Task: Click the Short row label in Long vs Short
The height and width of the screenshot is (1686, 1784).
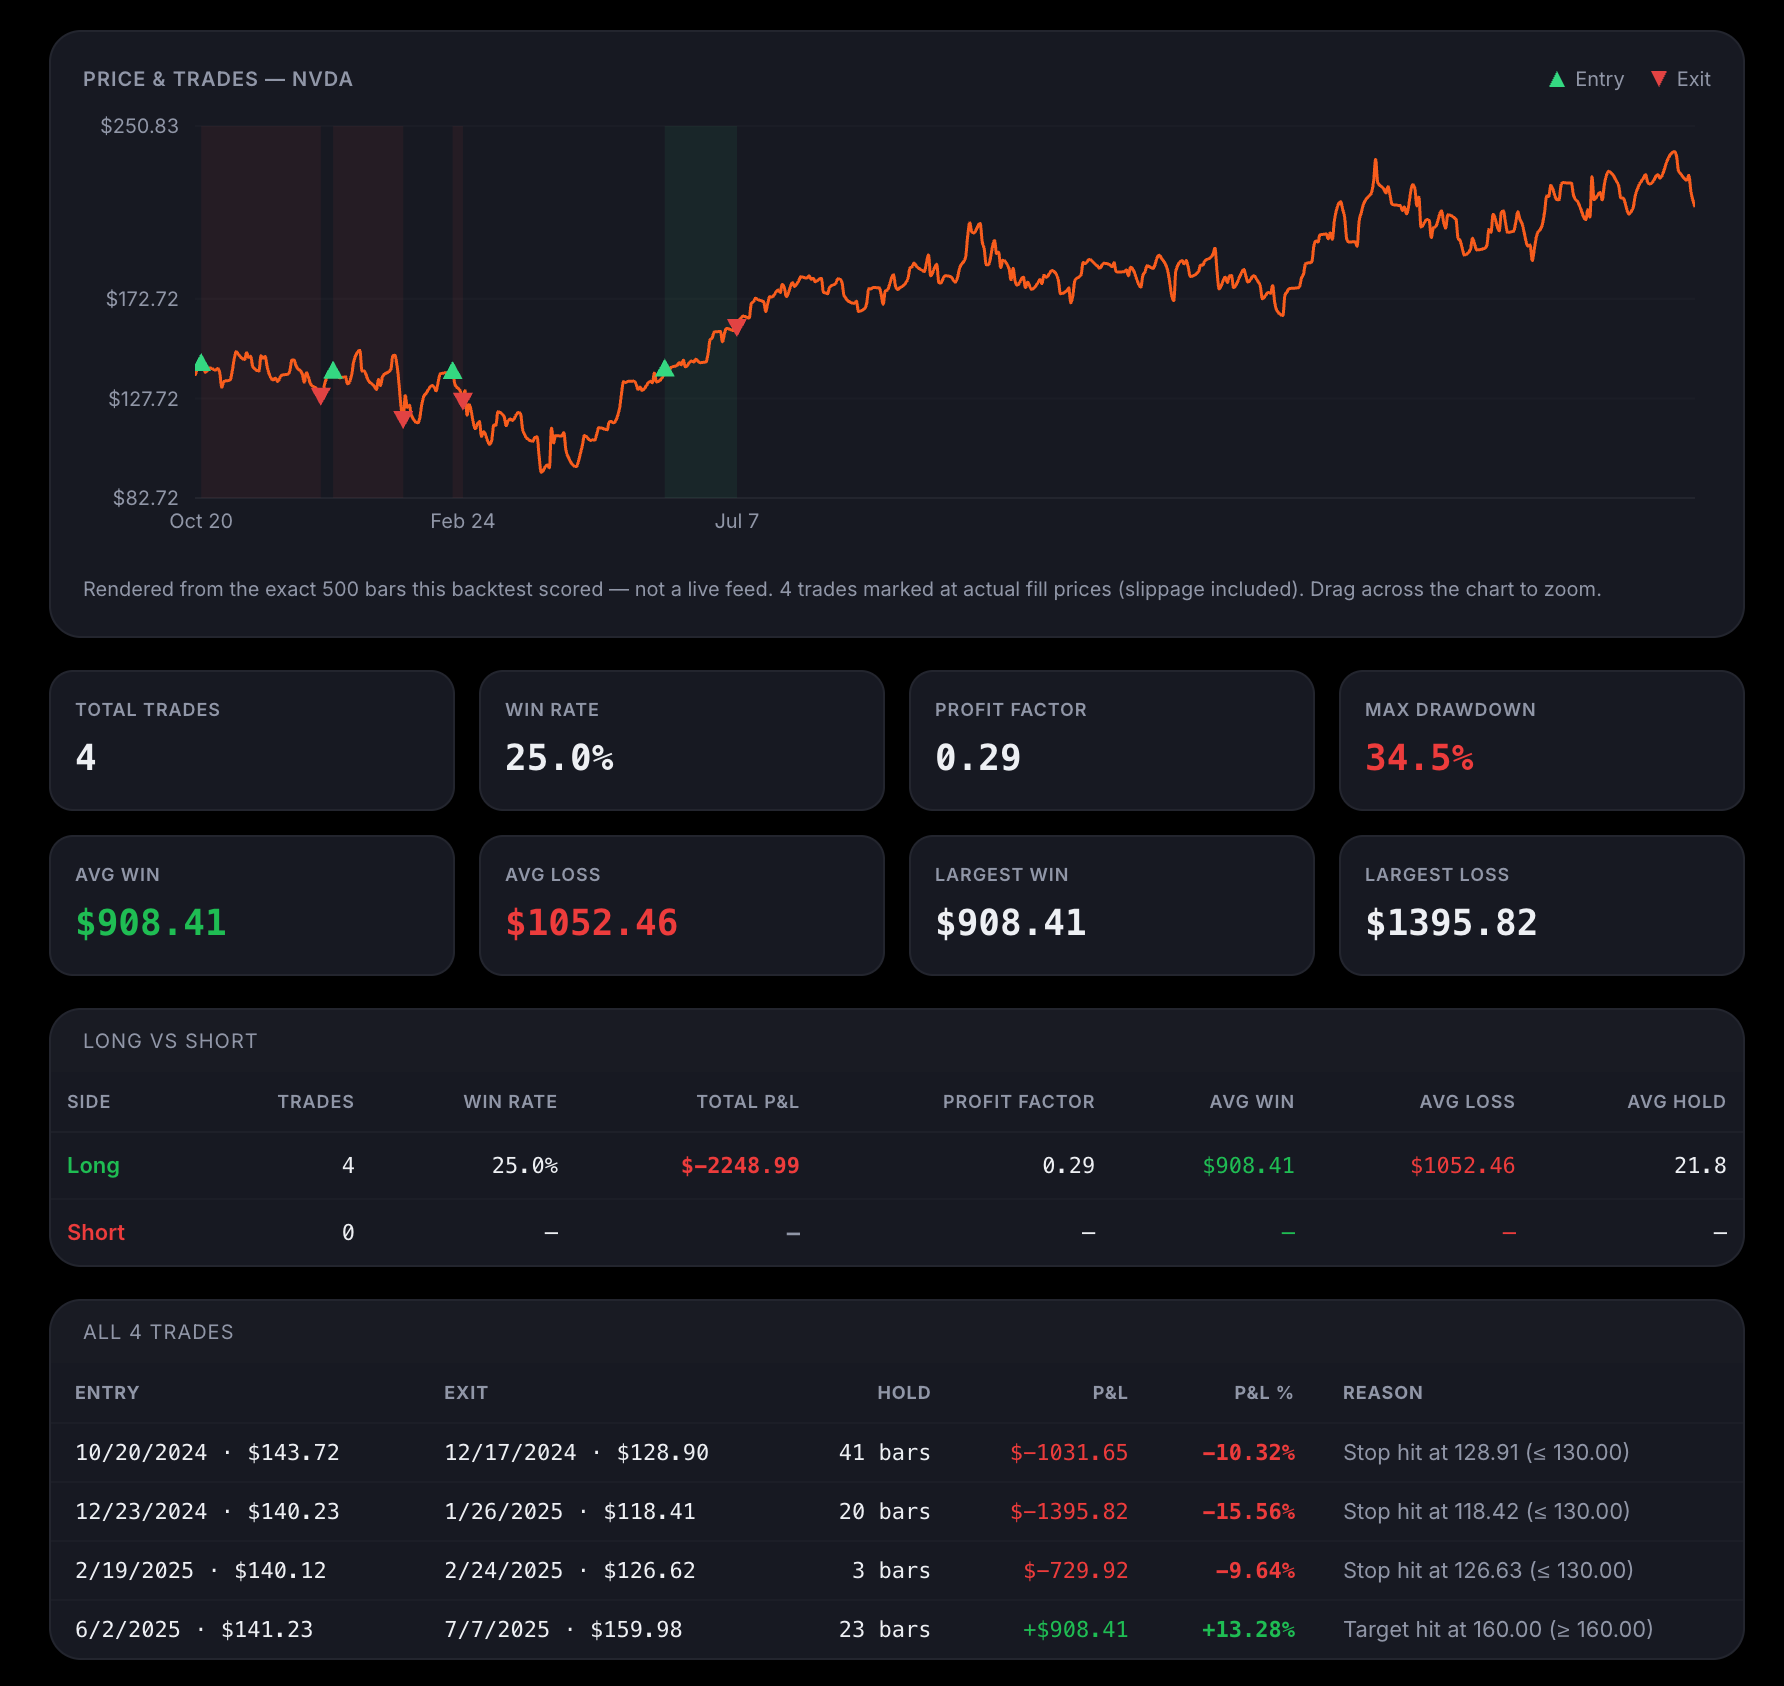Action: coord(96,1232)
